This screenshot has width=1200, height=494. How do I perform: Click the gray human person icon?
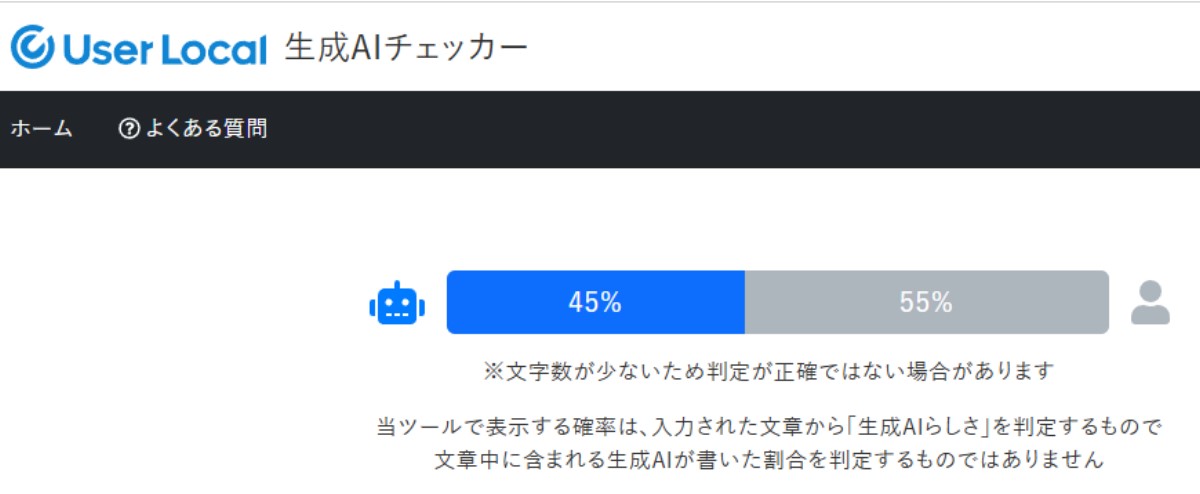1150,302
